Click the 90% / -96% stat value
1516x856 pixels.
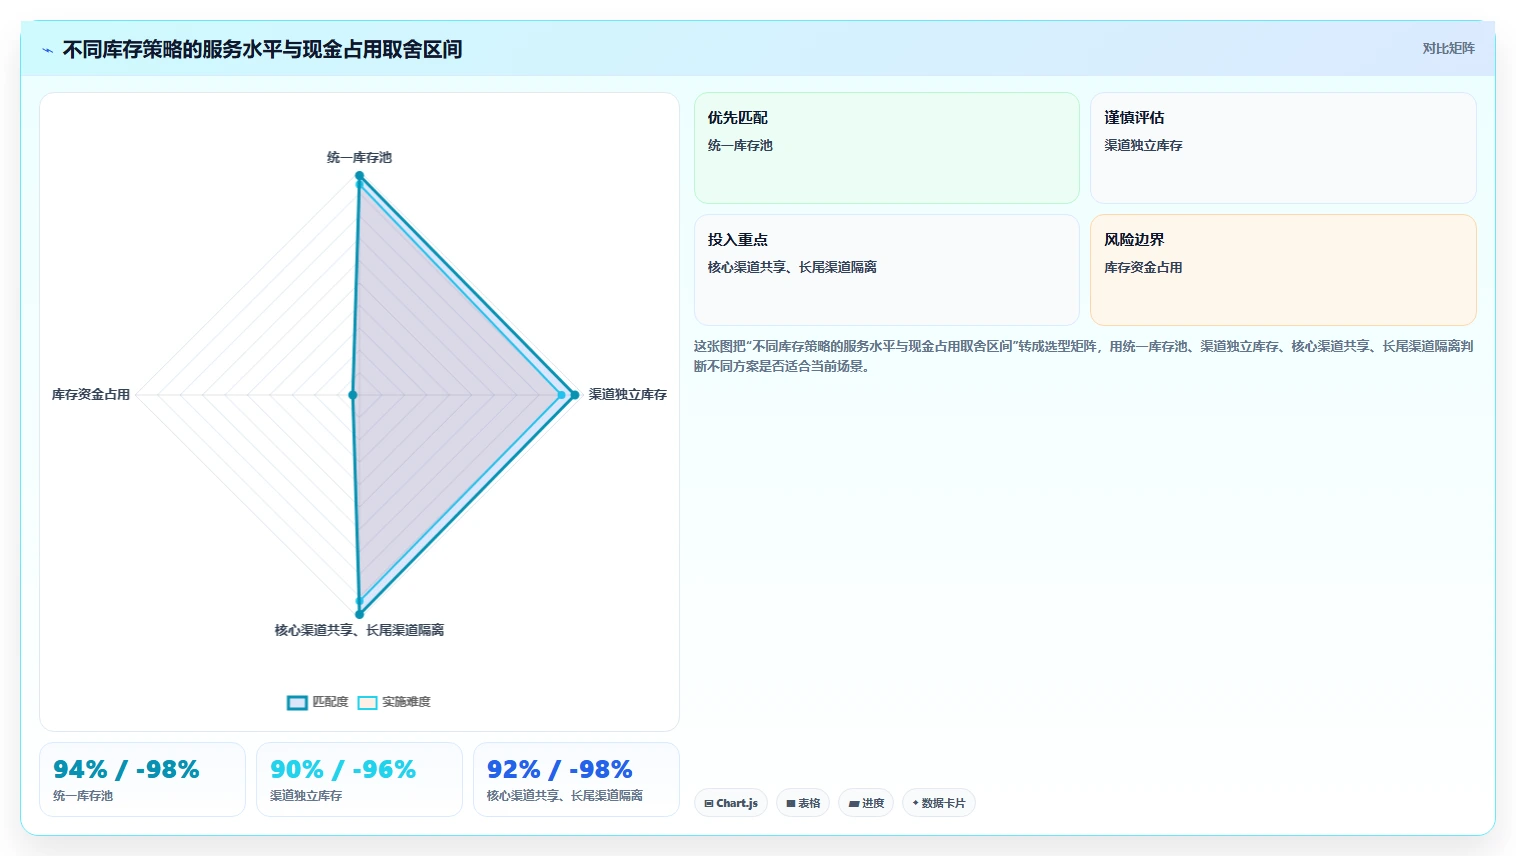coord(343,769)
